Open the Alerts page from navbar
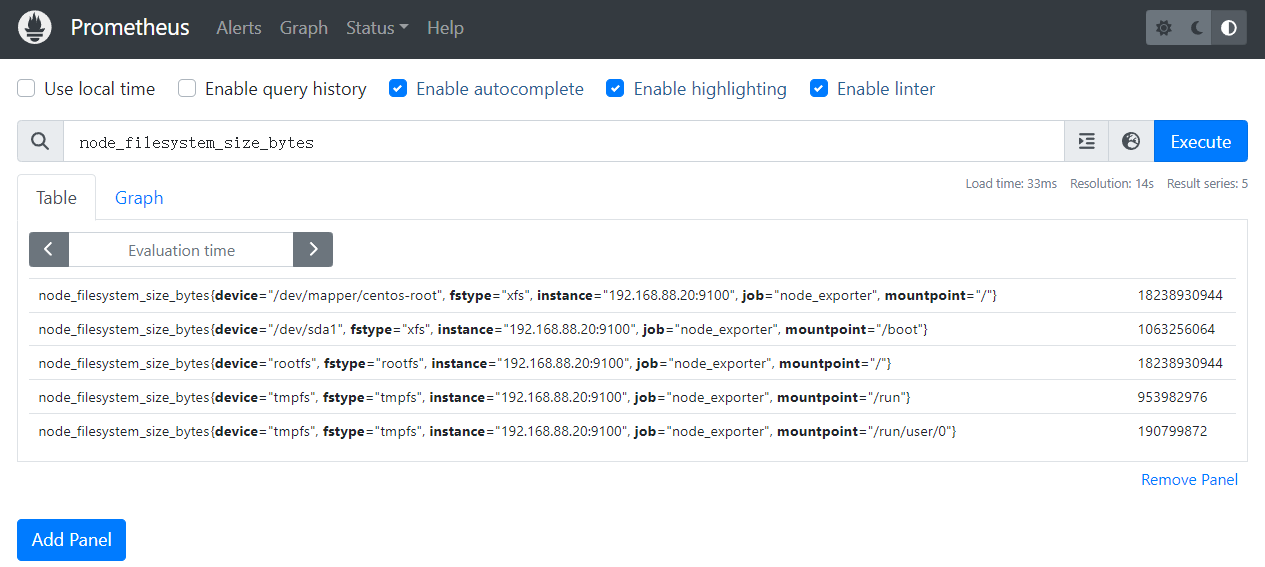Screen dimensions: 1265x567 239,28
